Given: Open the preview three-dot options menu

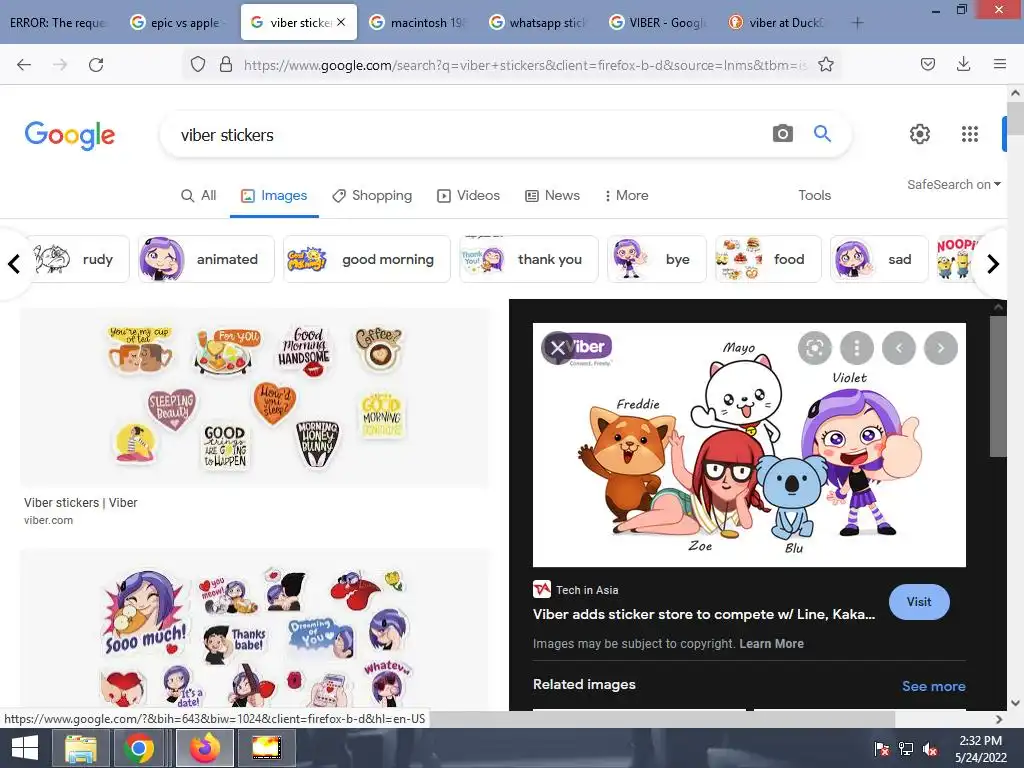Looking at the screenshot, I should [857, 348].
